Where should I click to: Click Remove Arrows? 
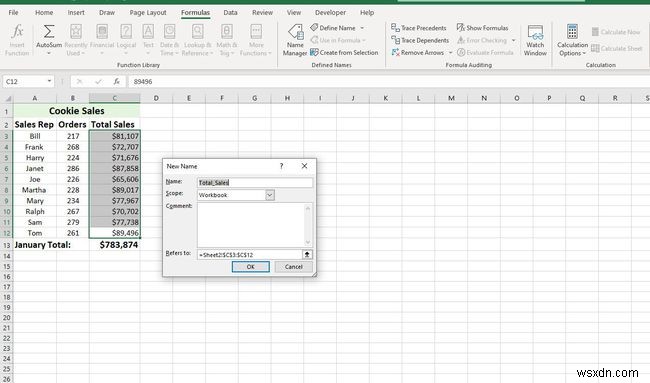pos(417,53)
